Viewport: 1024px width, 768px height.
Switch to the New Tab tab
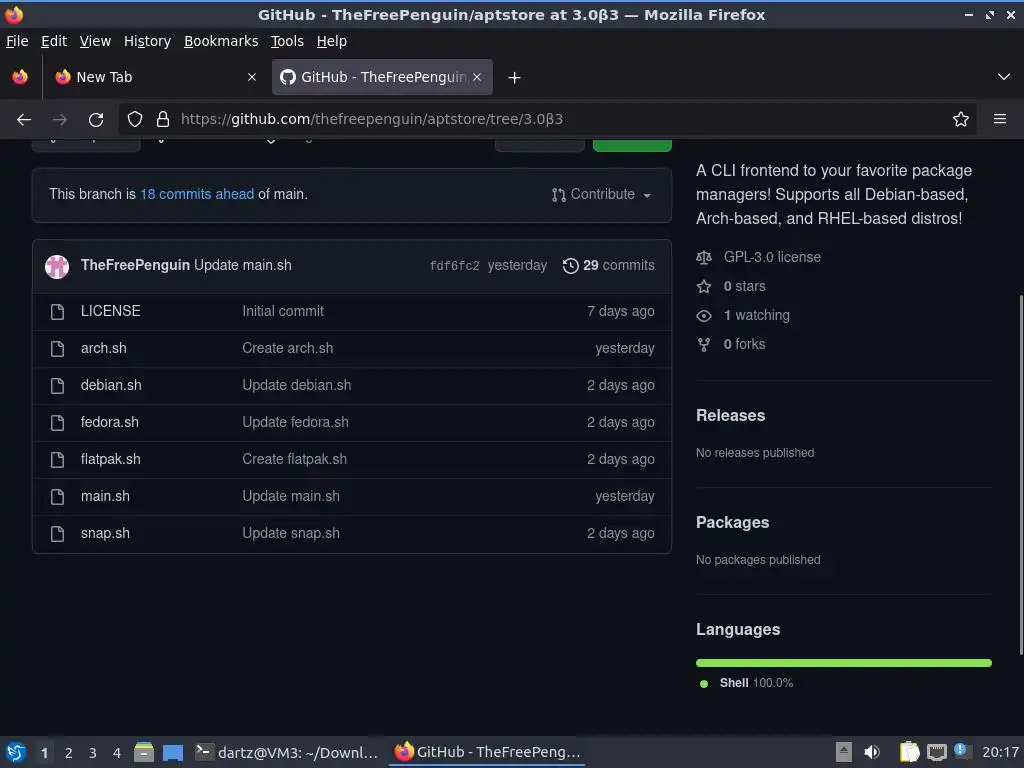pos(155,77)
